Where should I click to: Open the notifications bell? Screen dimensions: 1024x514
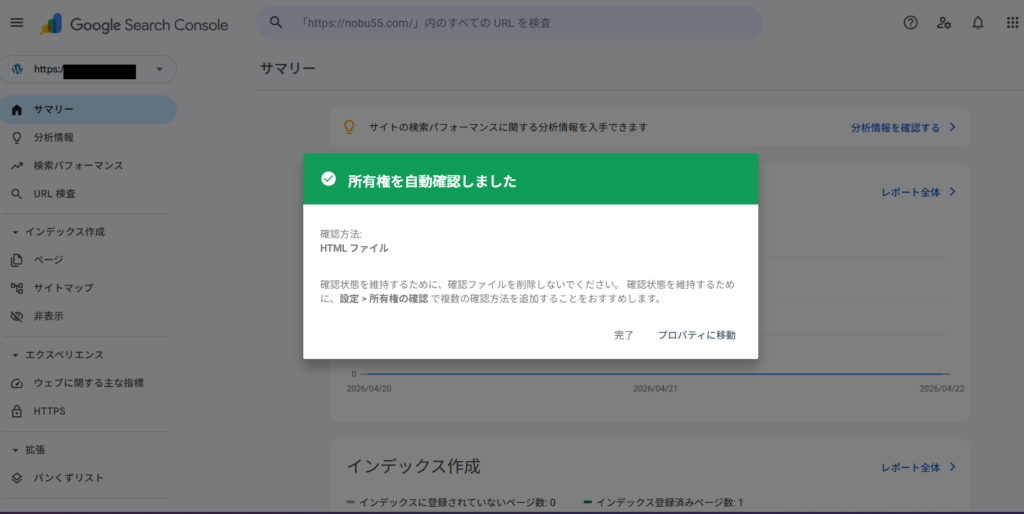tap(978, 23)
